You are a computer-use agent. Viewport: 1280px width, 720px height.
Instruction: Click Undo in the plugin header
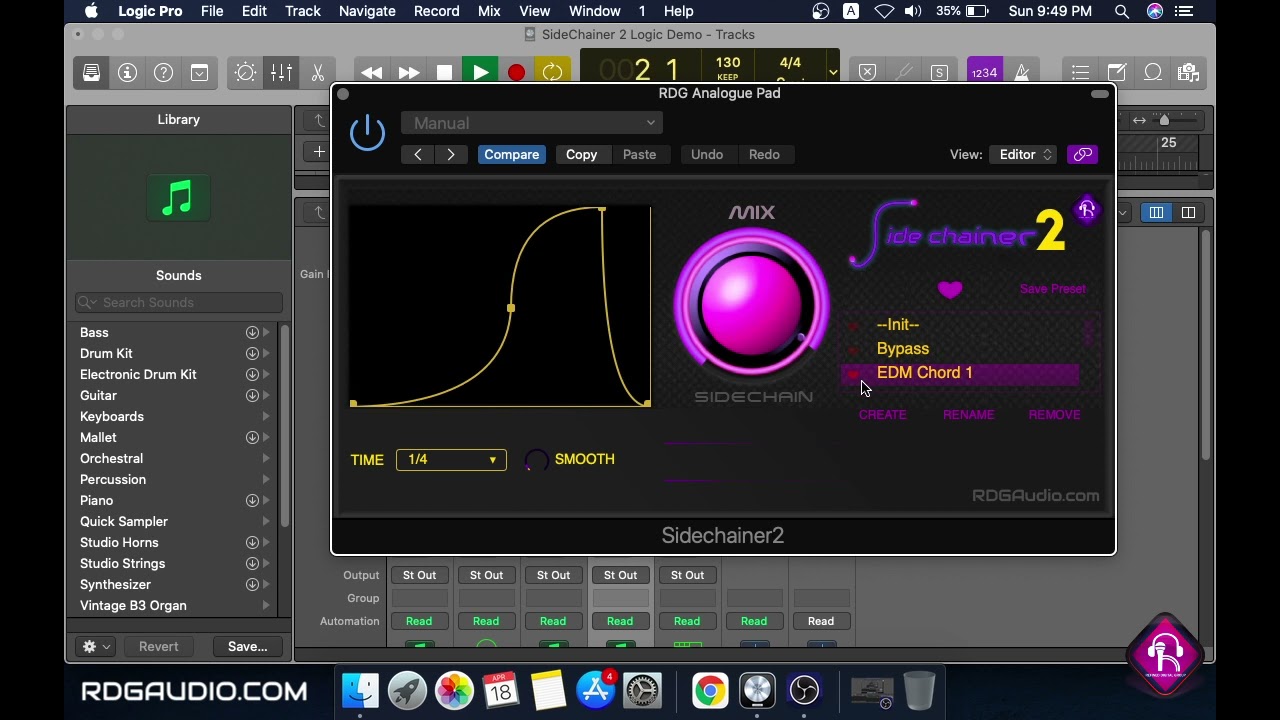[x=707, y=154]
